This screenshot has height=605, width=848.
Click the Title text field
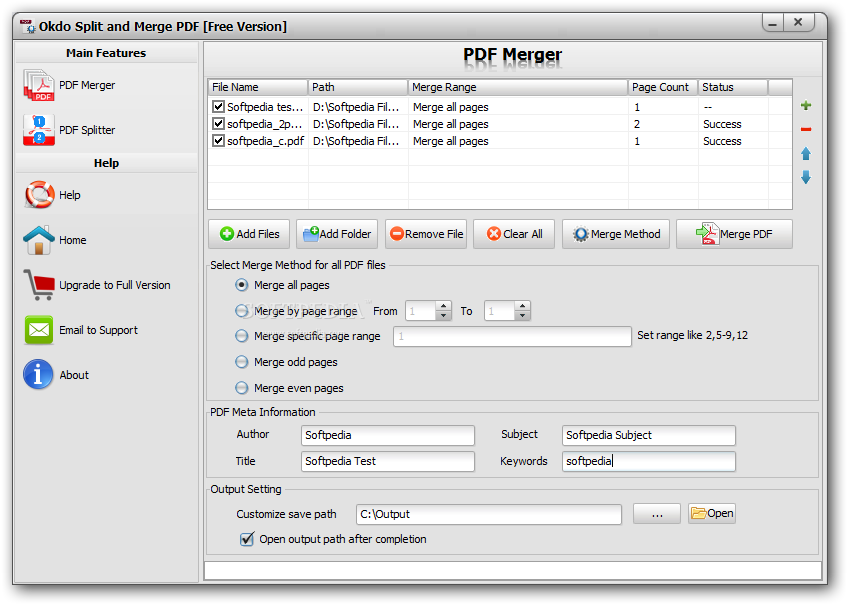coord(388,461)
